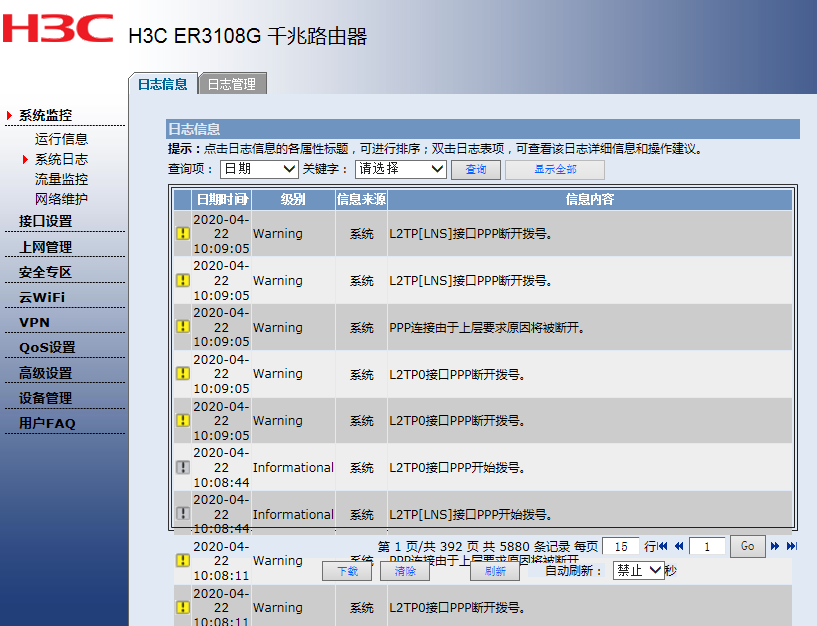
Task: Open 系统日志 in sidebar
Action: pos(61,159)
